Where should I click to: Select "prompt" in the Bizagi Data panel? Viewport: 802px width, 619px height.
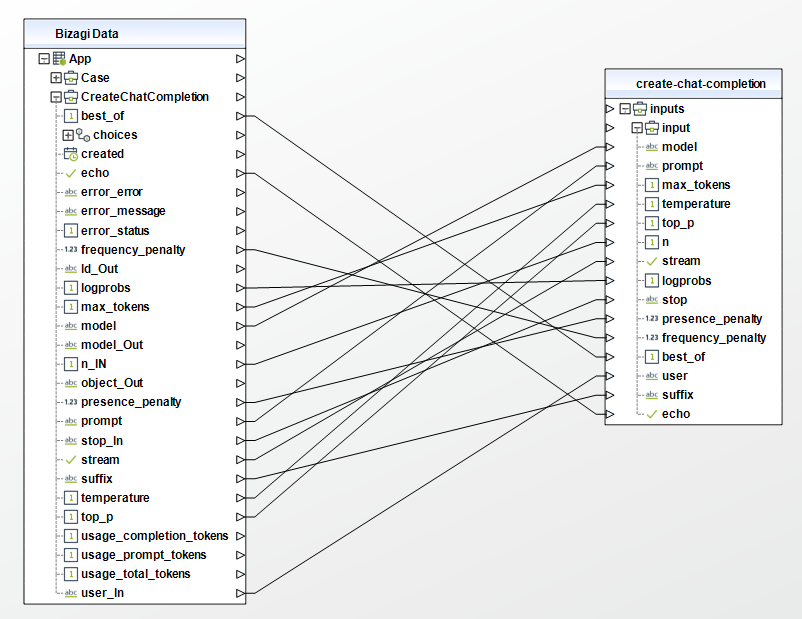102,422
